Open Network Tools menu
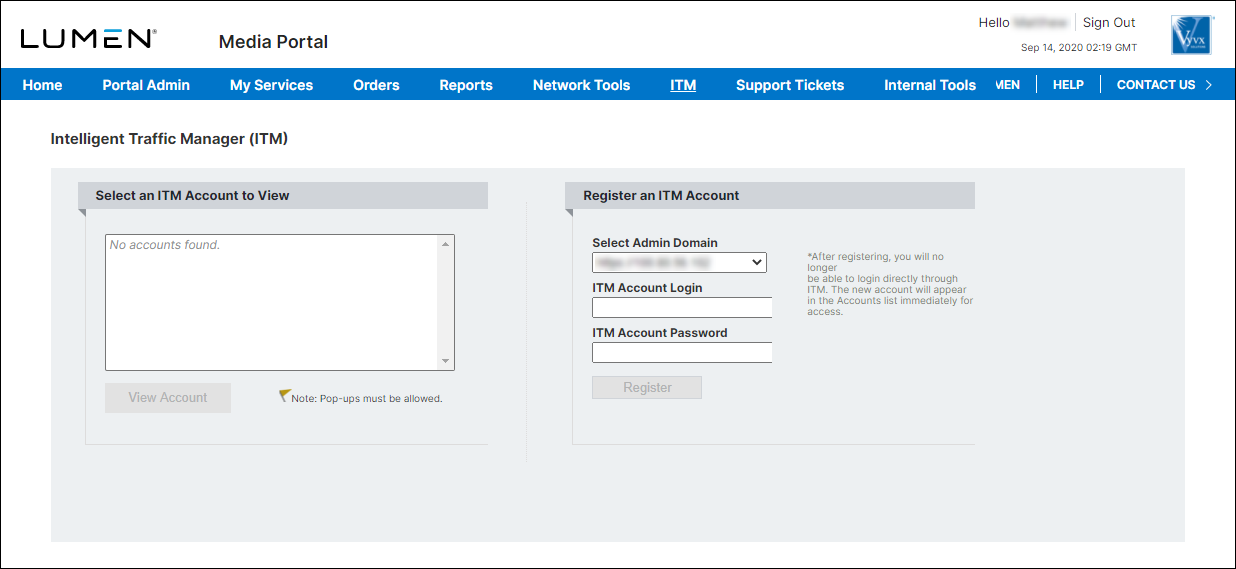1236x569 pixels. coord(581,85)
